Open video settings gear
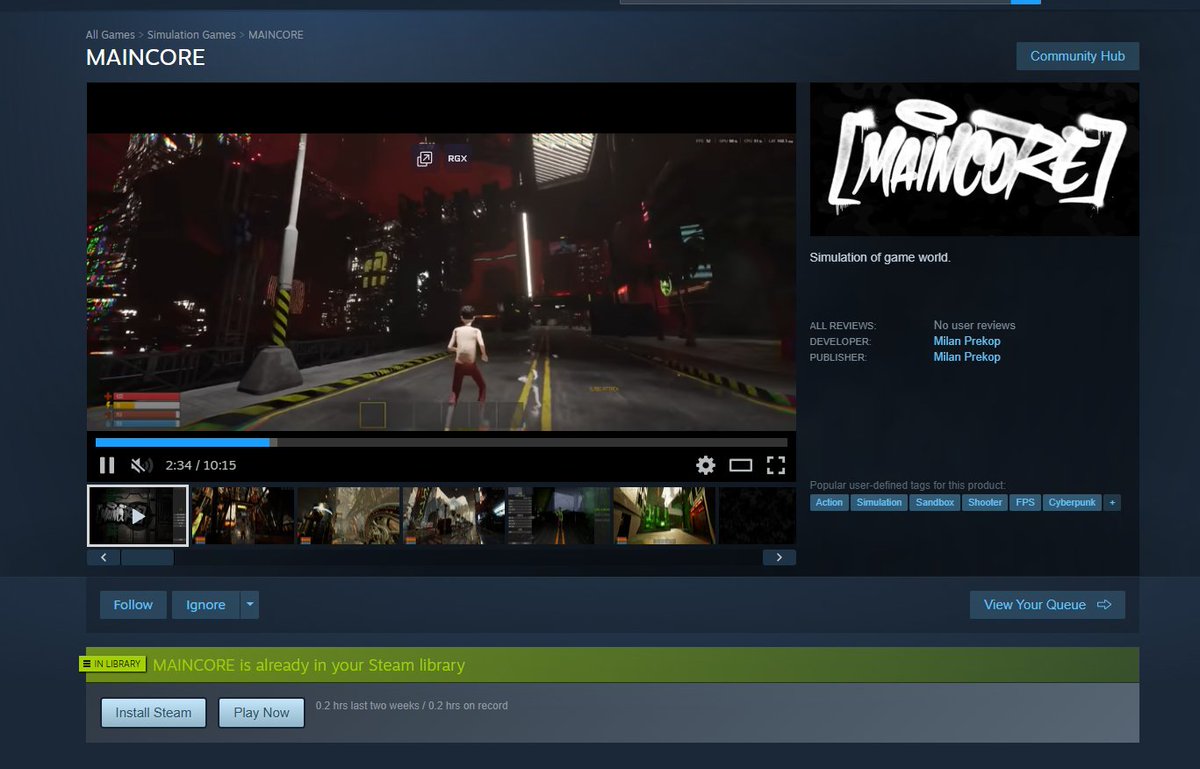Screen dimensions: 1200x769 (x=706, y=465)
